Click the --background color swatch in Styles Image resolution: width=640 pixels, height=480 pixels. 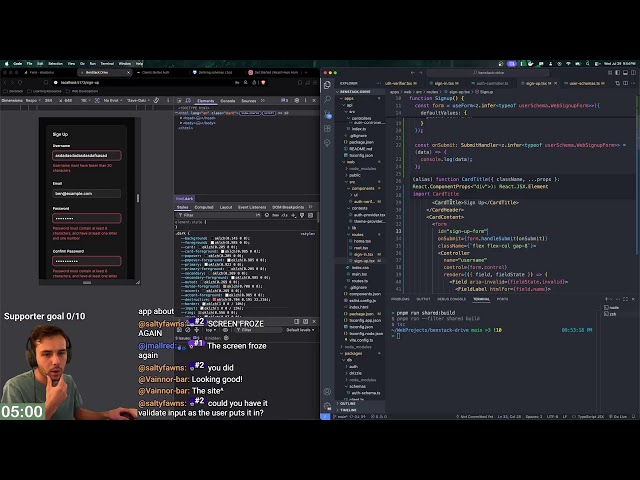pos(212,238)
